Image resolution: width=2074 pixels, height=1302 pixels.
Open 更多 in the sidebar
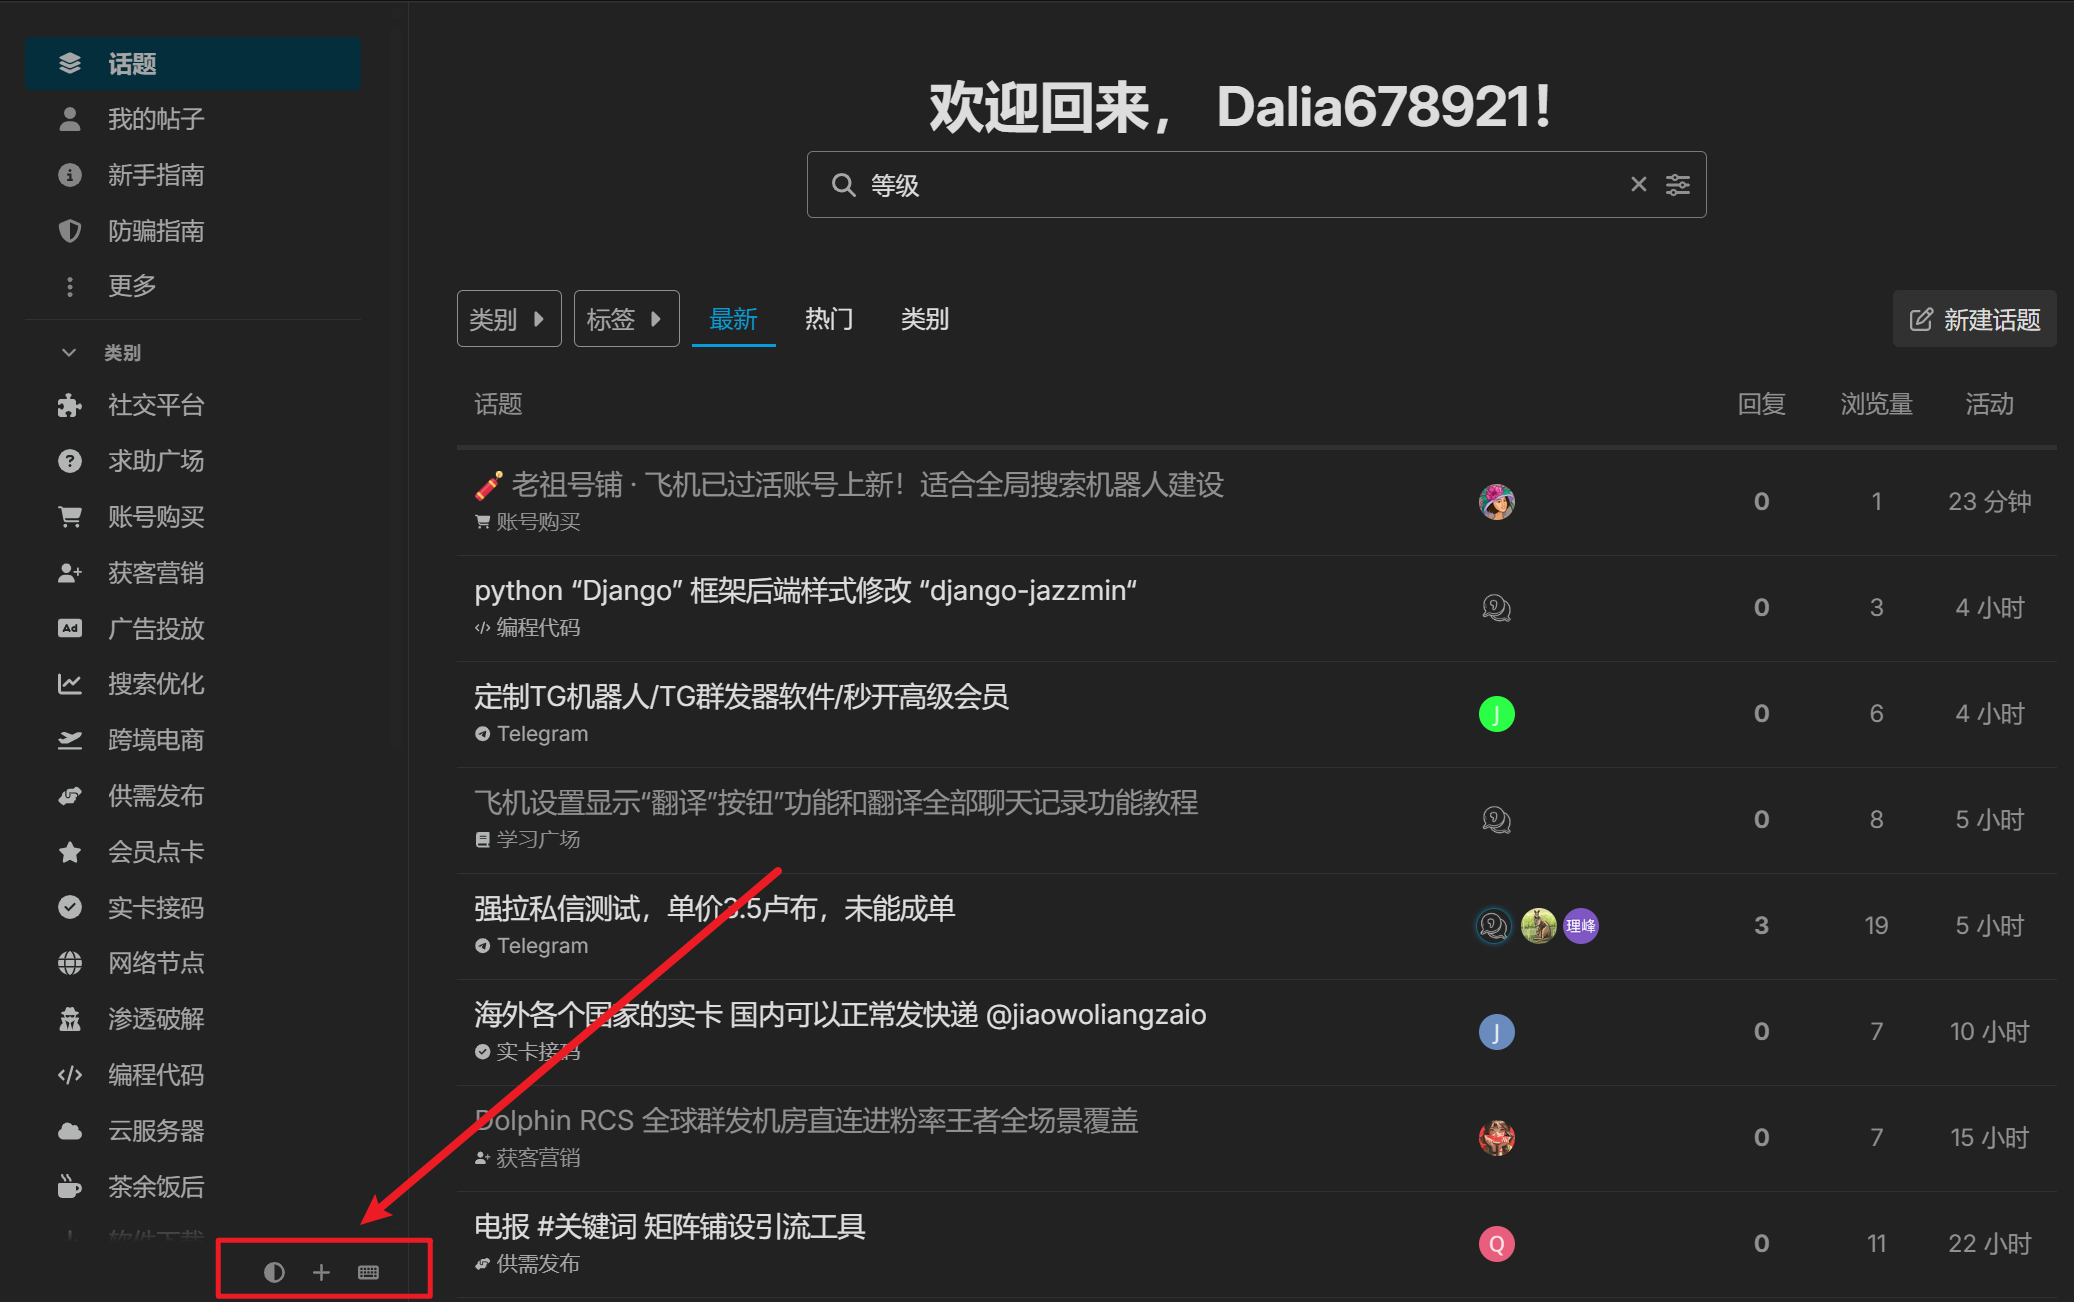tap(132, 286)
